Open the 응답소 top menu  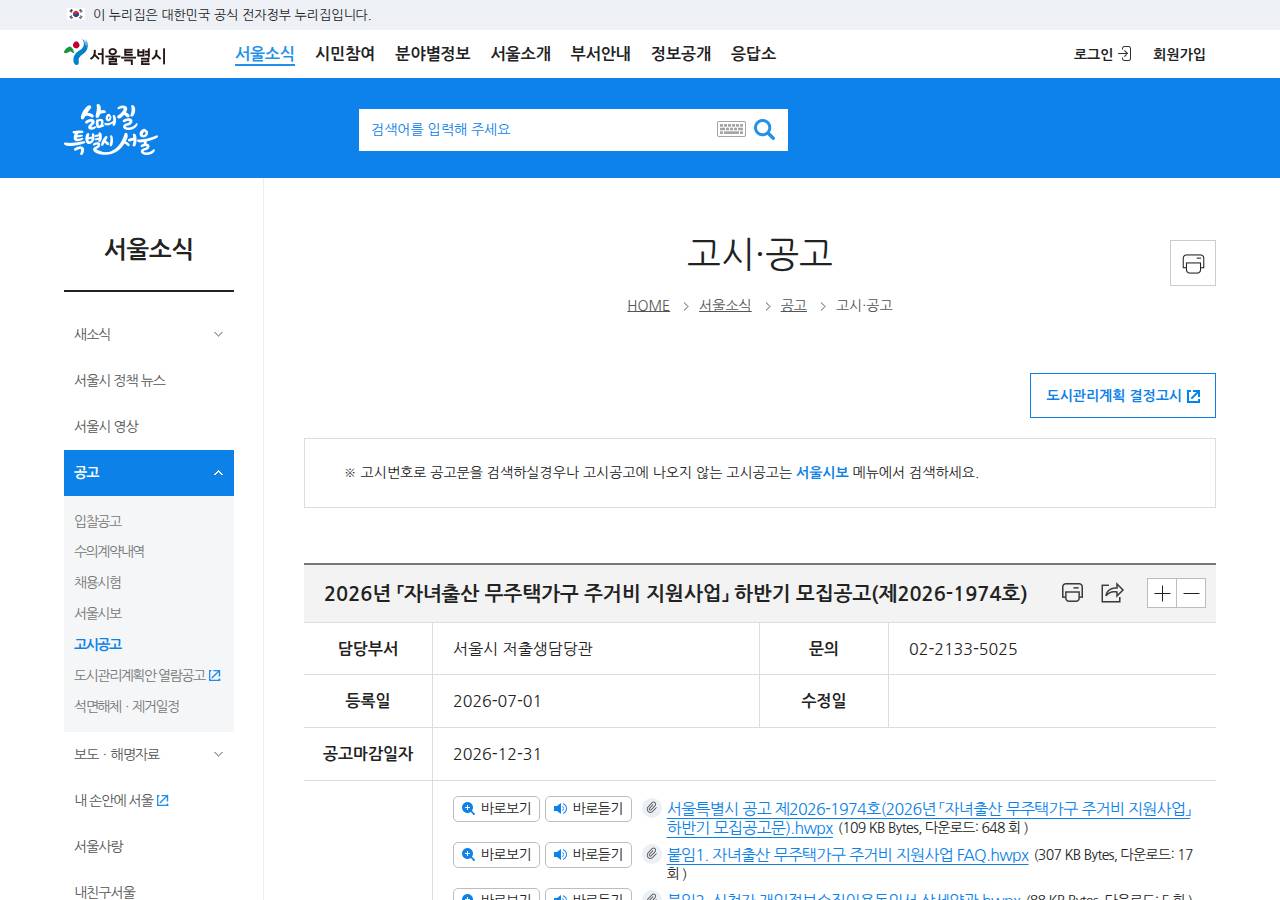click(754, 54)
